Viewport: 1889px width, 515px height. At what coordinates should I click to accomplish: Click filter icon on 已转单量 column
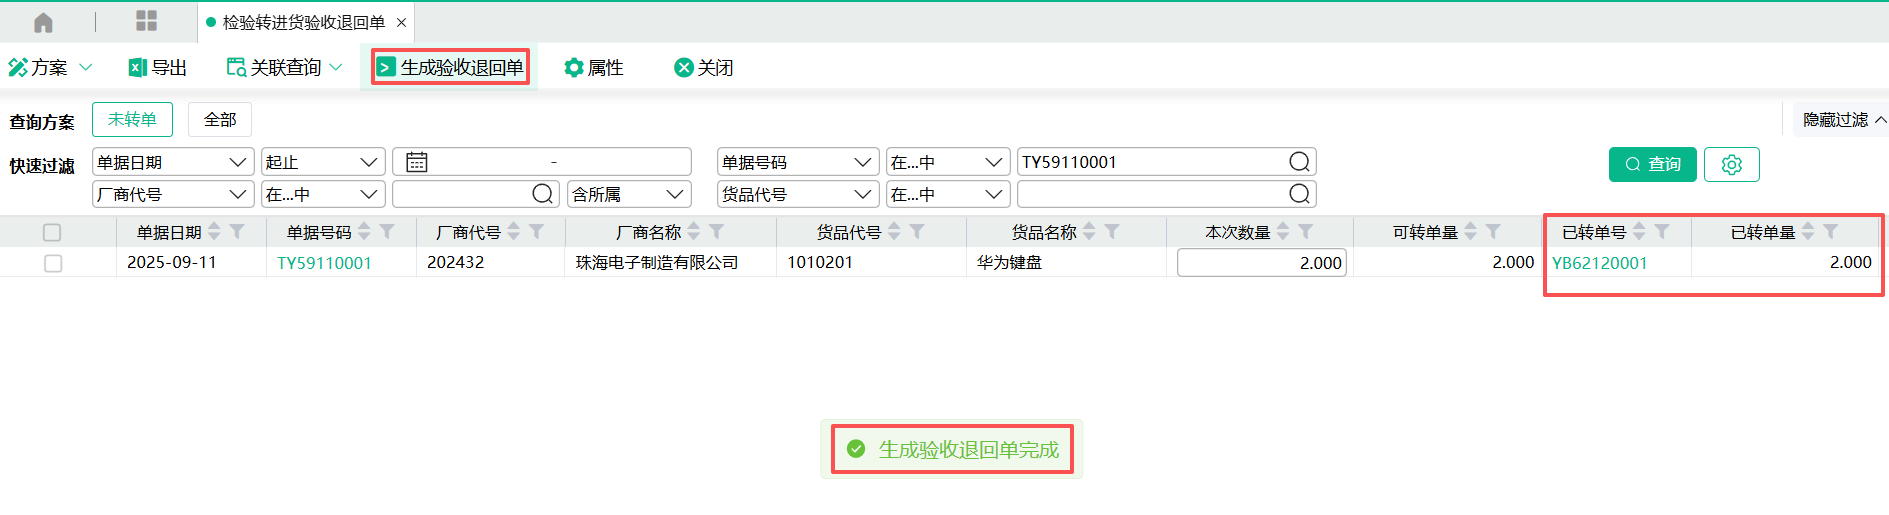pos(1830,232)
